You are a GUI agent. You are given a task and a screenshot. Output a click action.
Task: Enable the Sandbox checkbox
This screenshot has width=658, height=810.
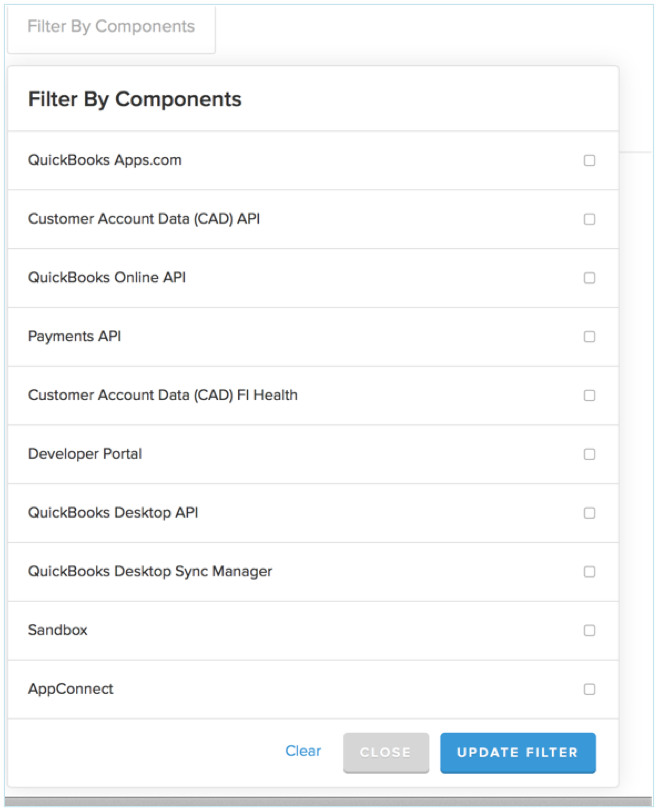589,630
